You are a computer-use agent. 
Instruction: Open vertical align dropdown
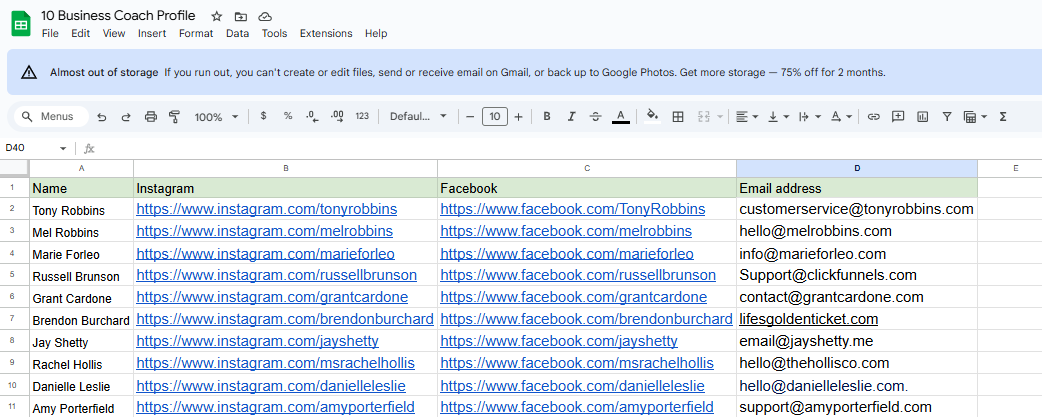pyautogui.click(x=778, y=117)
